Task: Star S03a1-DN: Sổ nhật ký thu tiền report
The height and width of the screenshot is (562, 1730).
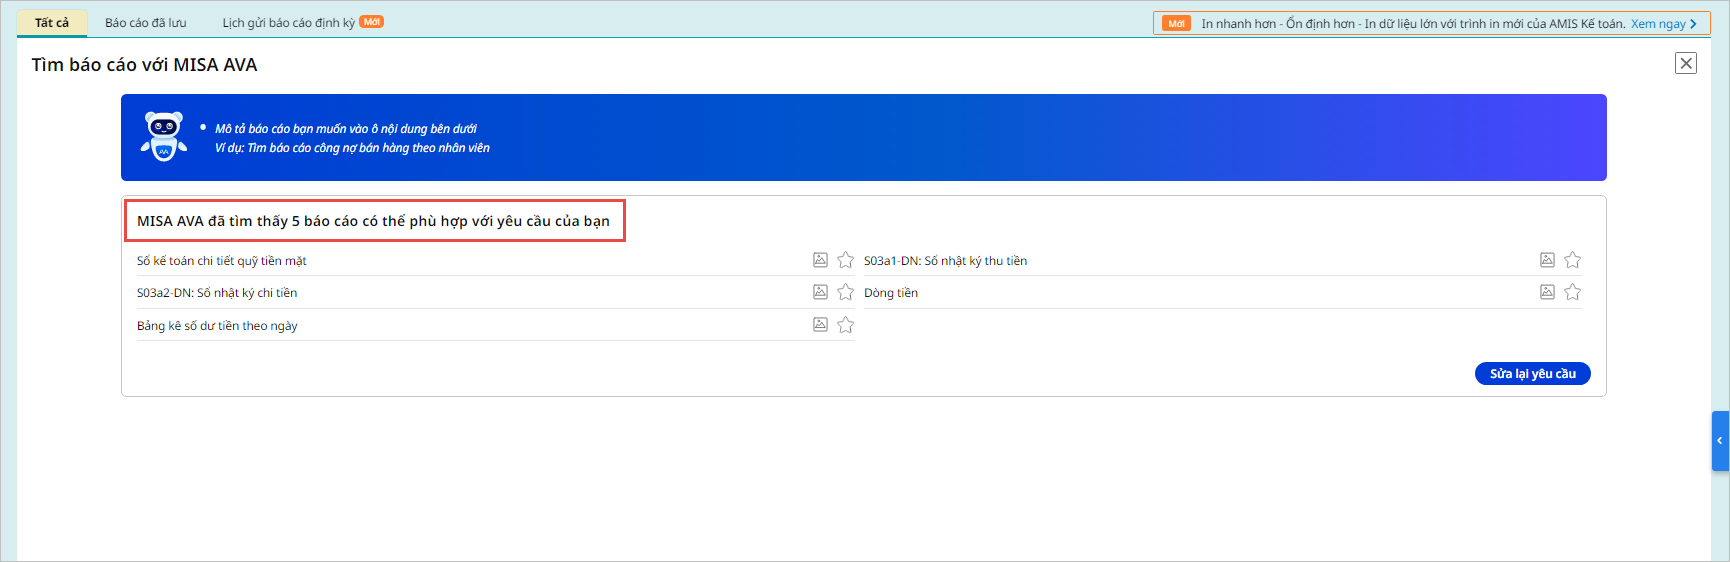Action: click(1573, 260)
